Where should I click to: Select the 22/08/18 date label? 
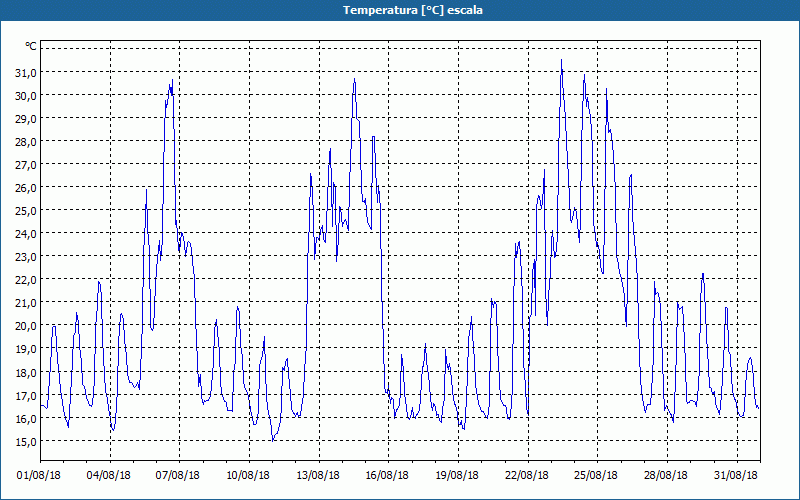tap(527, 475)
